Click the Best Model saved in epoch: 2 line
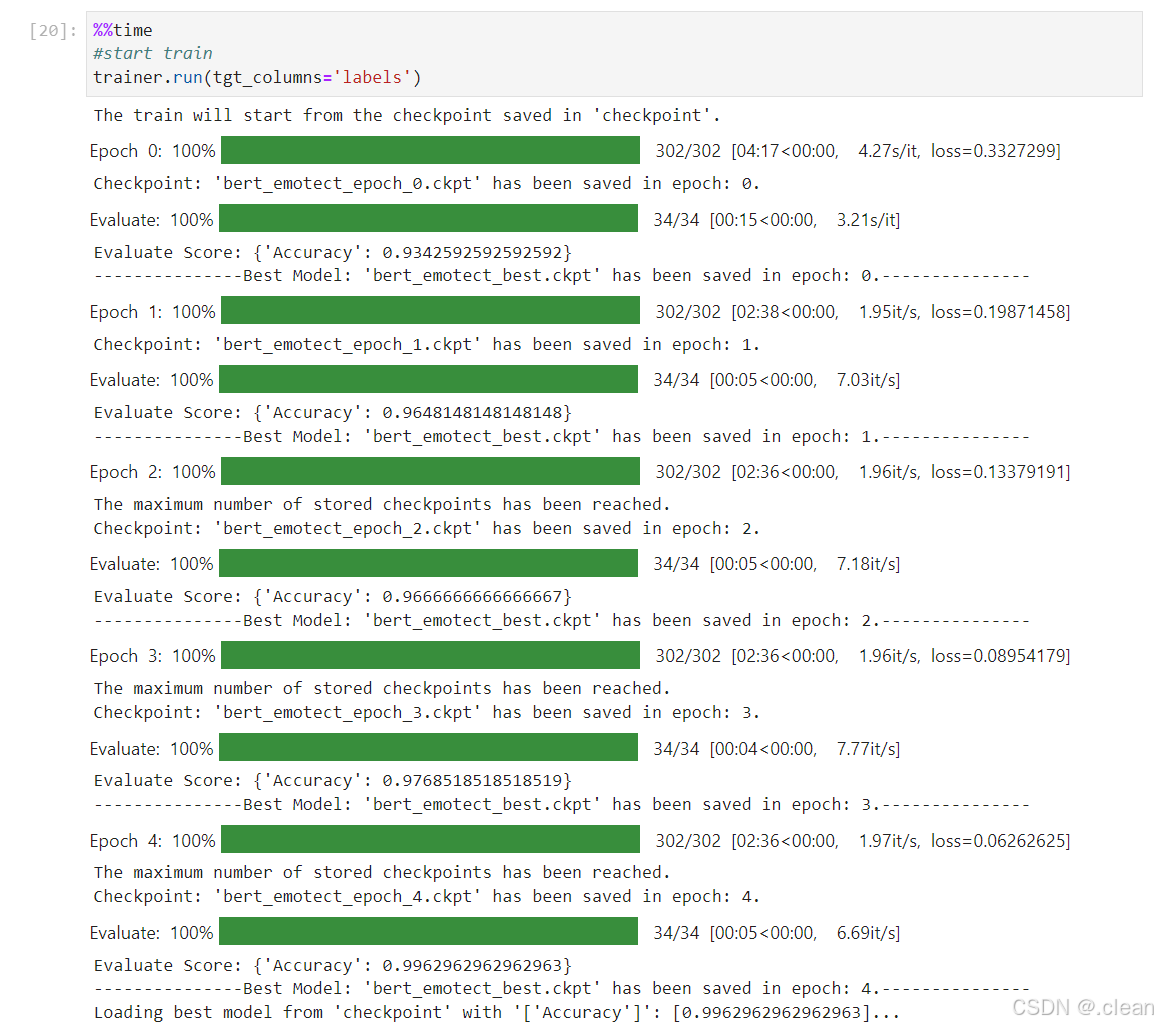Screen dimensions: 1158x1027 [x=561, y=621]
